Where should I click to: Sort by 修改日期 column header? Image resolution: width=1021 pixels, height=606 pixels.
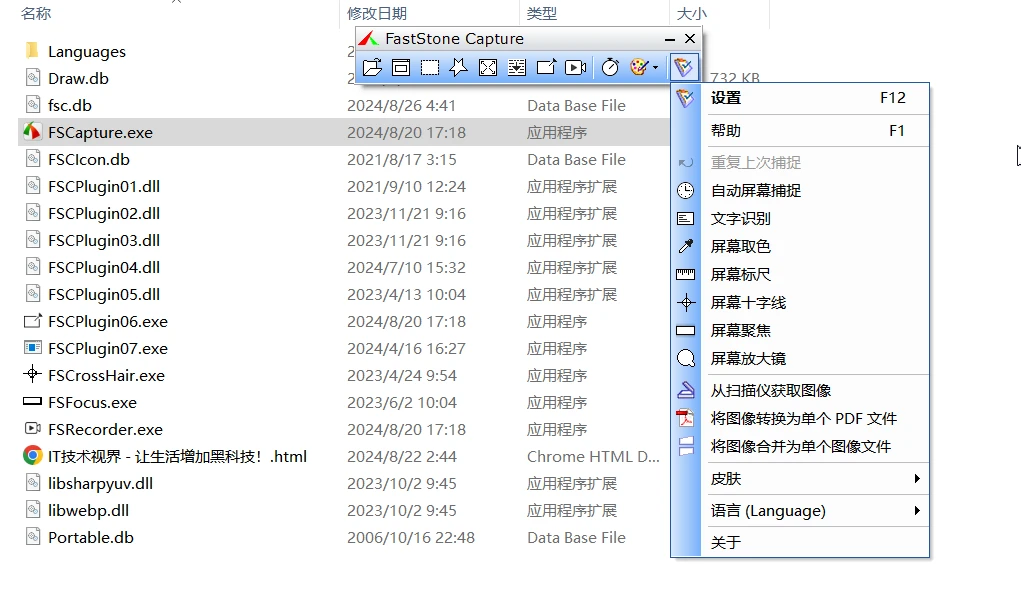[x=377, y=13]
